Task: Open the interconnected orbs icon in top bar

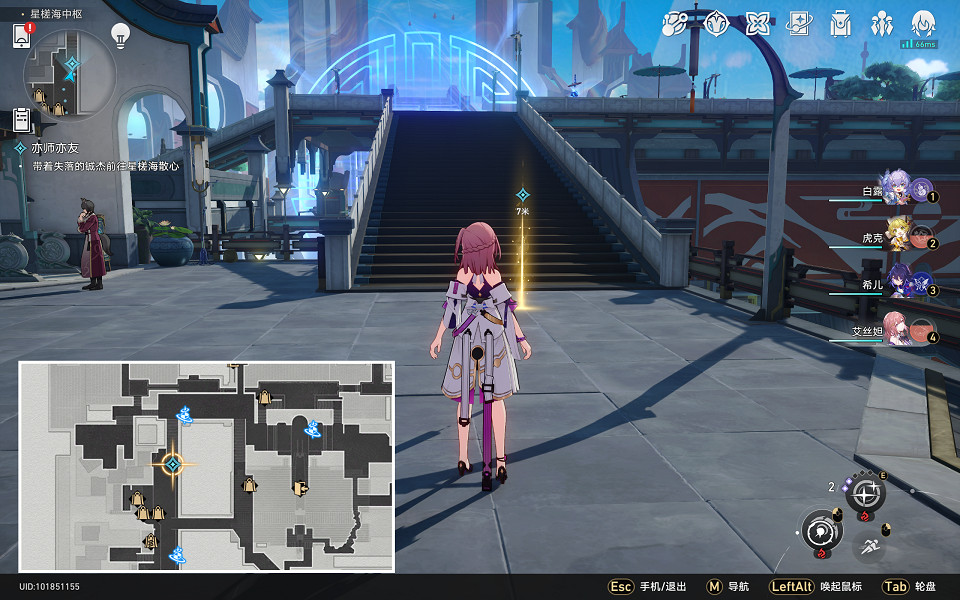Action: 674,23
